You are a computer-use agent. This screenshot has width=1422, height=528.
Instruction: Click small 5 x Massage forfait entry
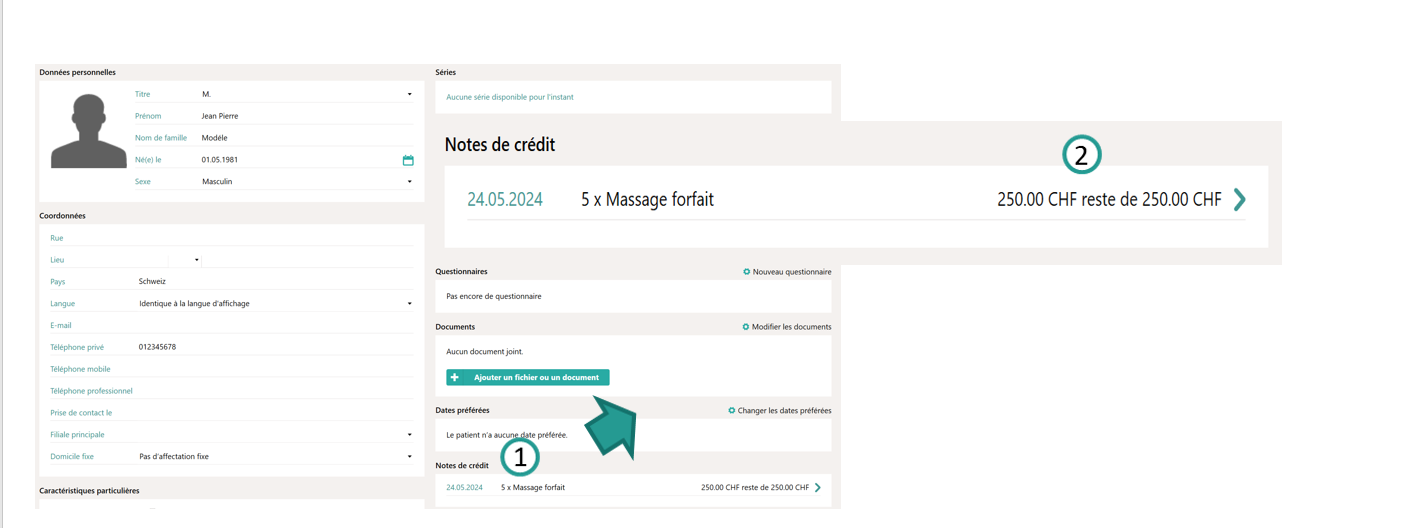click(x=533, y=488)
